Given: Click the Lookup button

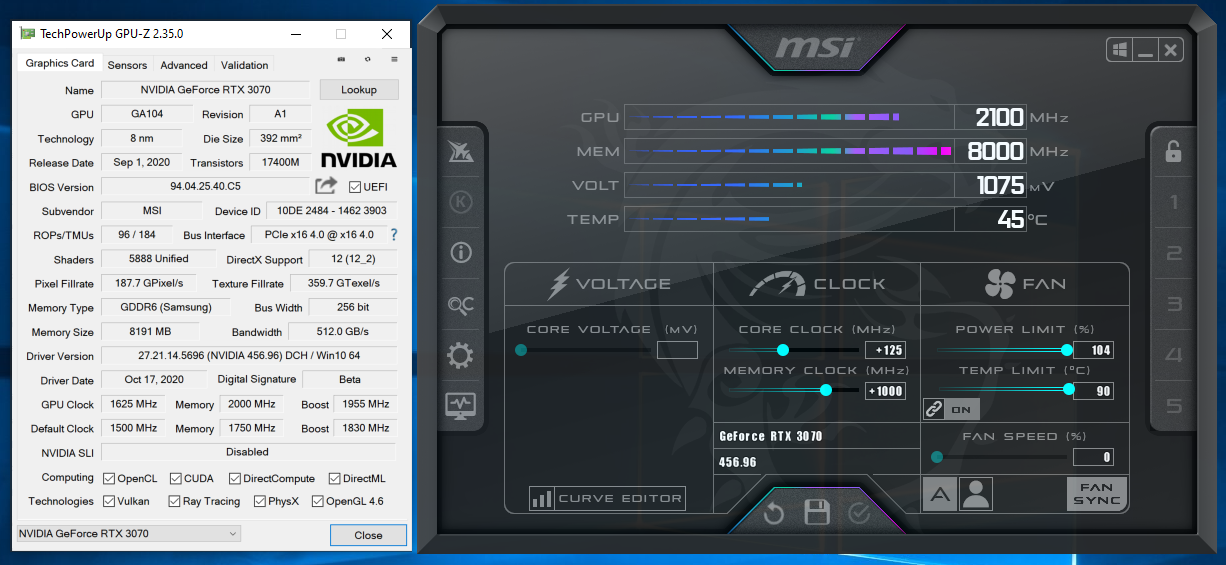Looking at the screenshot, I should click(359, 90).
